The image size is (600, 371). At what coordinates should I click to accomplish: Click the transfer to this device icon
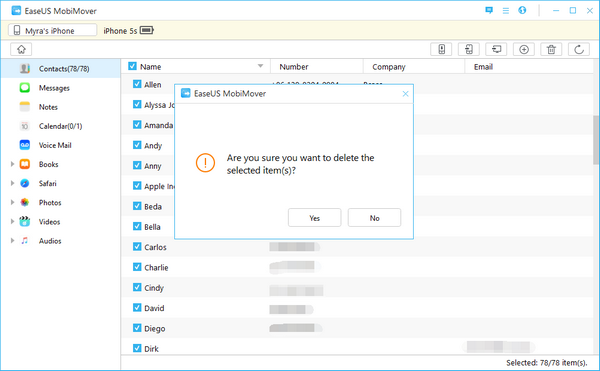(441, 49)
